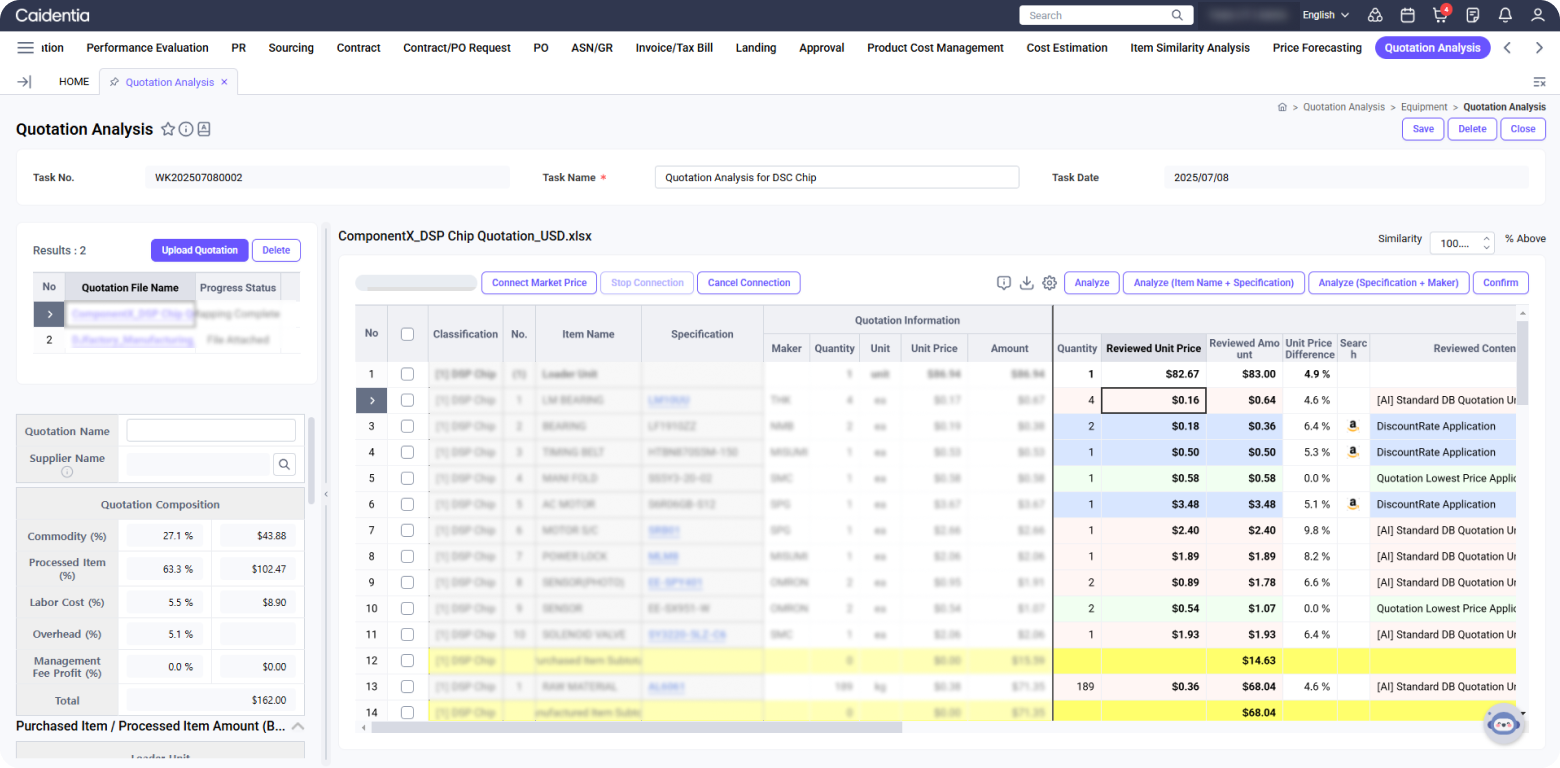1560x768 pixels.
Task: Open the calendar icon in header
Action: [x=1407, y=15]
